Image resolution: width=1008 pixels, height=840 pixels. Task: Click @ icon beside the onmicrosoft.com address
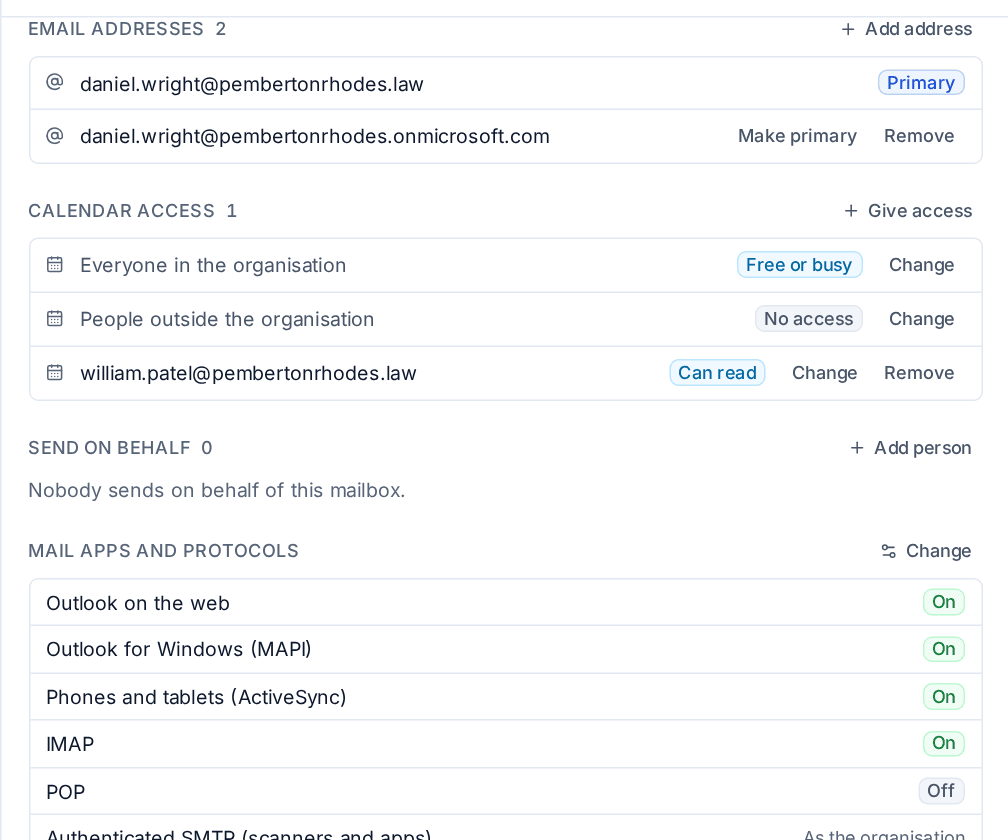(x=55, y=136)
